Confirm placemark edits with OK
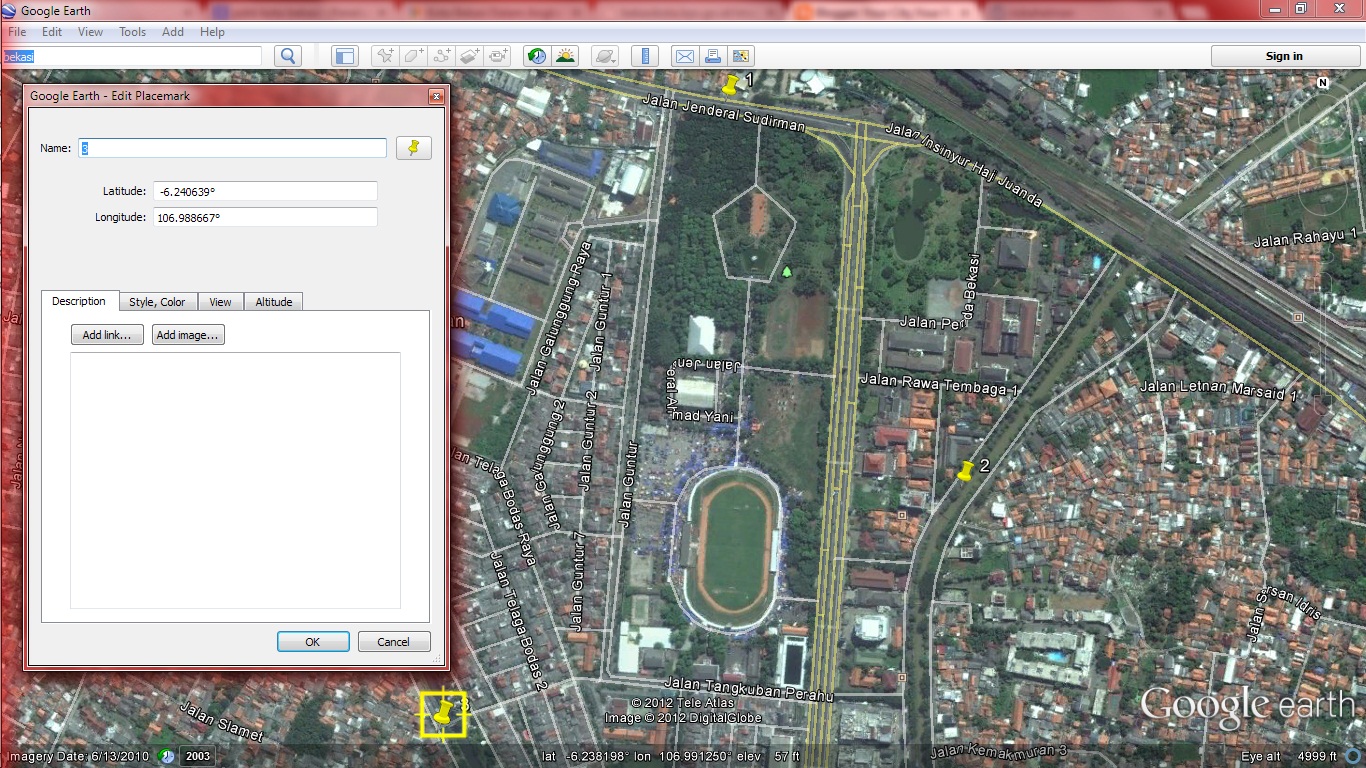 point(312,641)
